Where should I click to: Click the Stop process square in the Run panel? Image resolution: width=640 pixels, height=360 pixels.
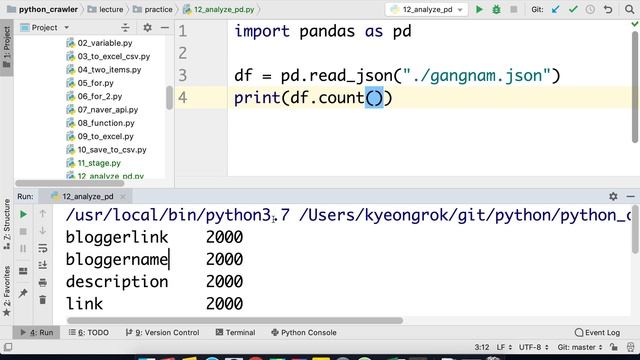(23, 231)
